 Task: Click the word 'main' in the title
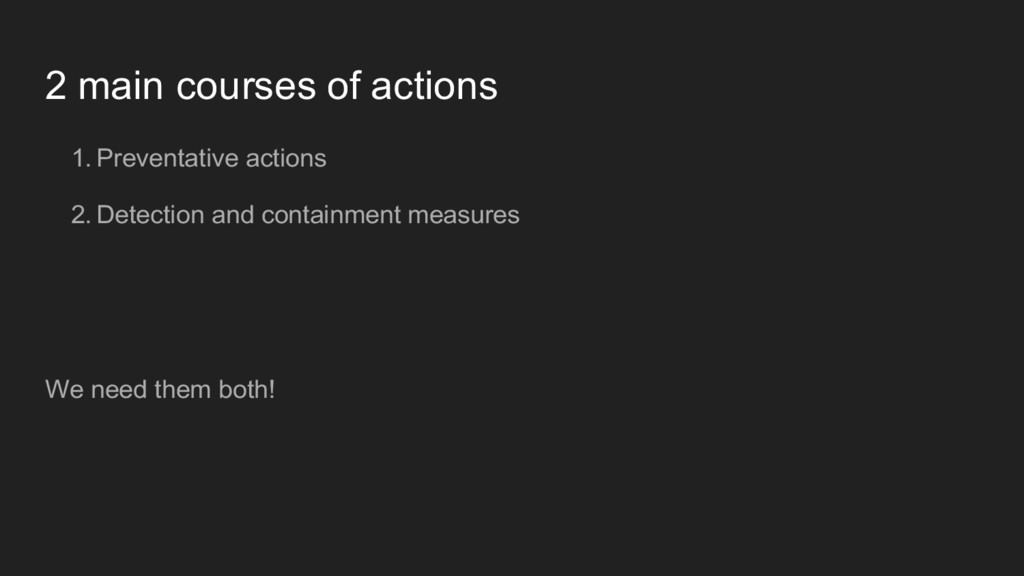click(x=120, y=86)
